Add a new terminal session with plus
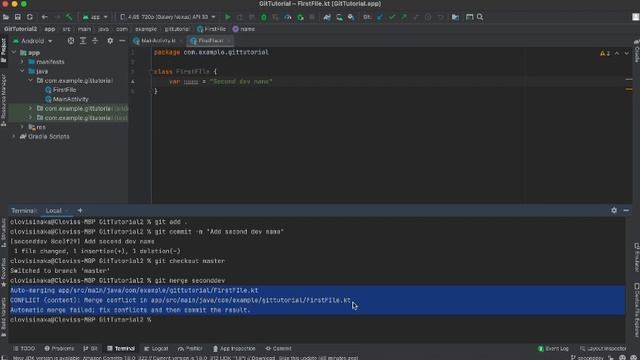Screen dimensions: 640x360 (x=80, y=211)
